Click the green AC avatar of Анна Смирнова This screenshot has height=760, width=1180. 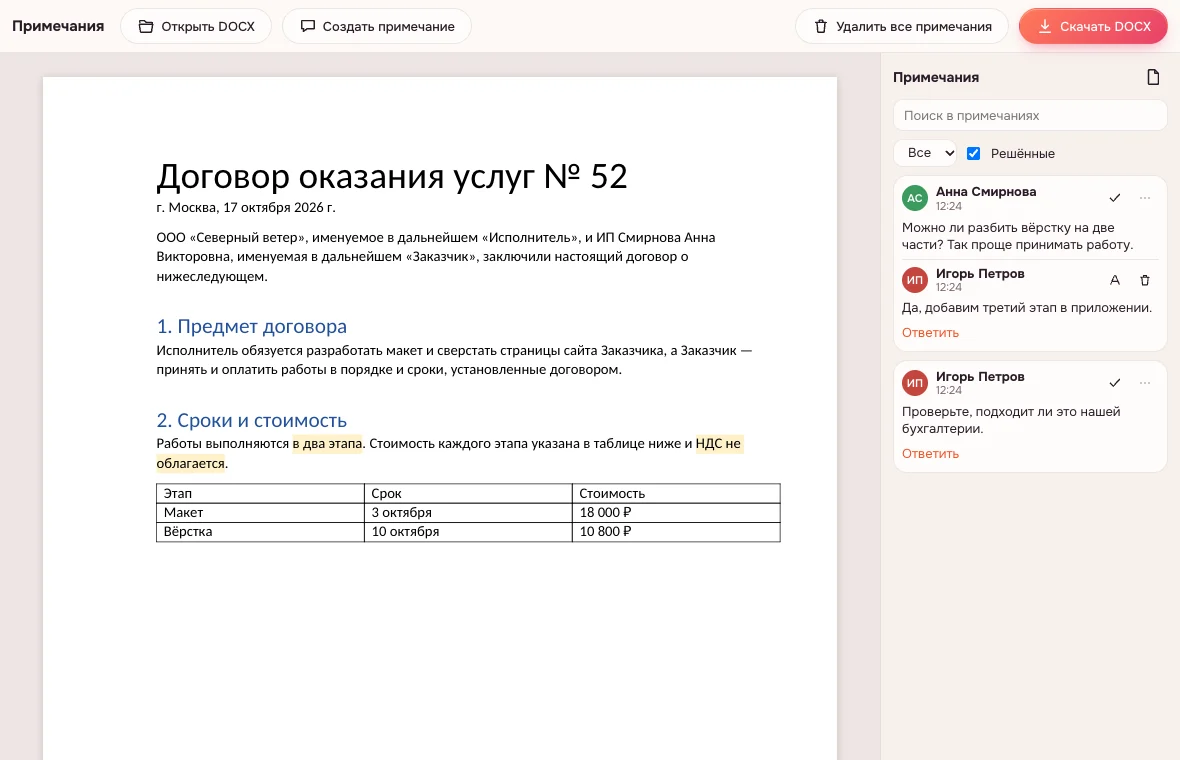point(914,198)
